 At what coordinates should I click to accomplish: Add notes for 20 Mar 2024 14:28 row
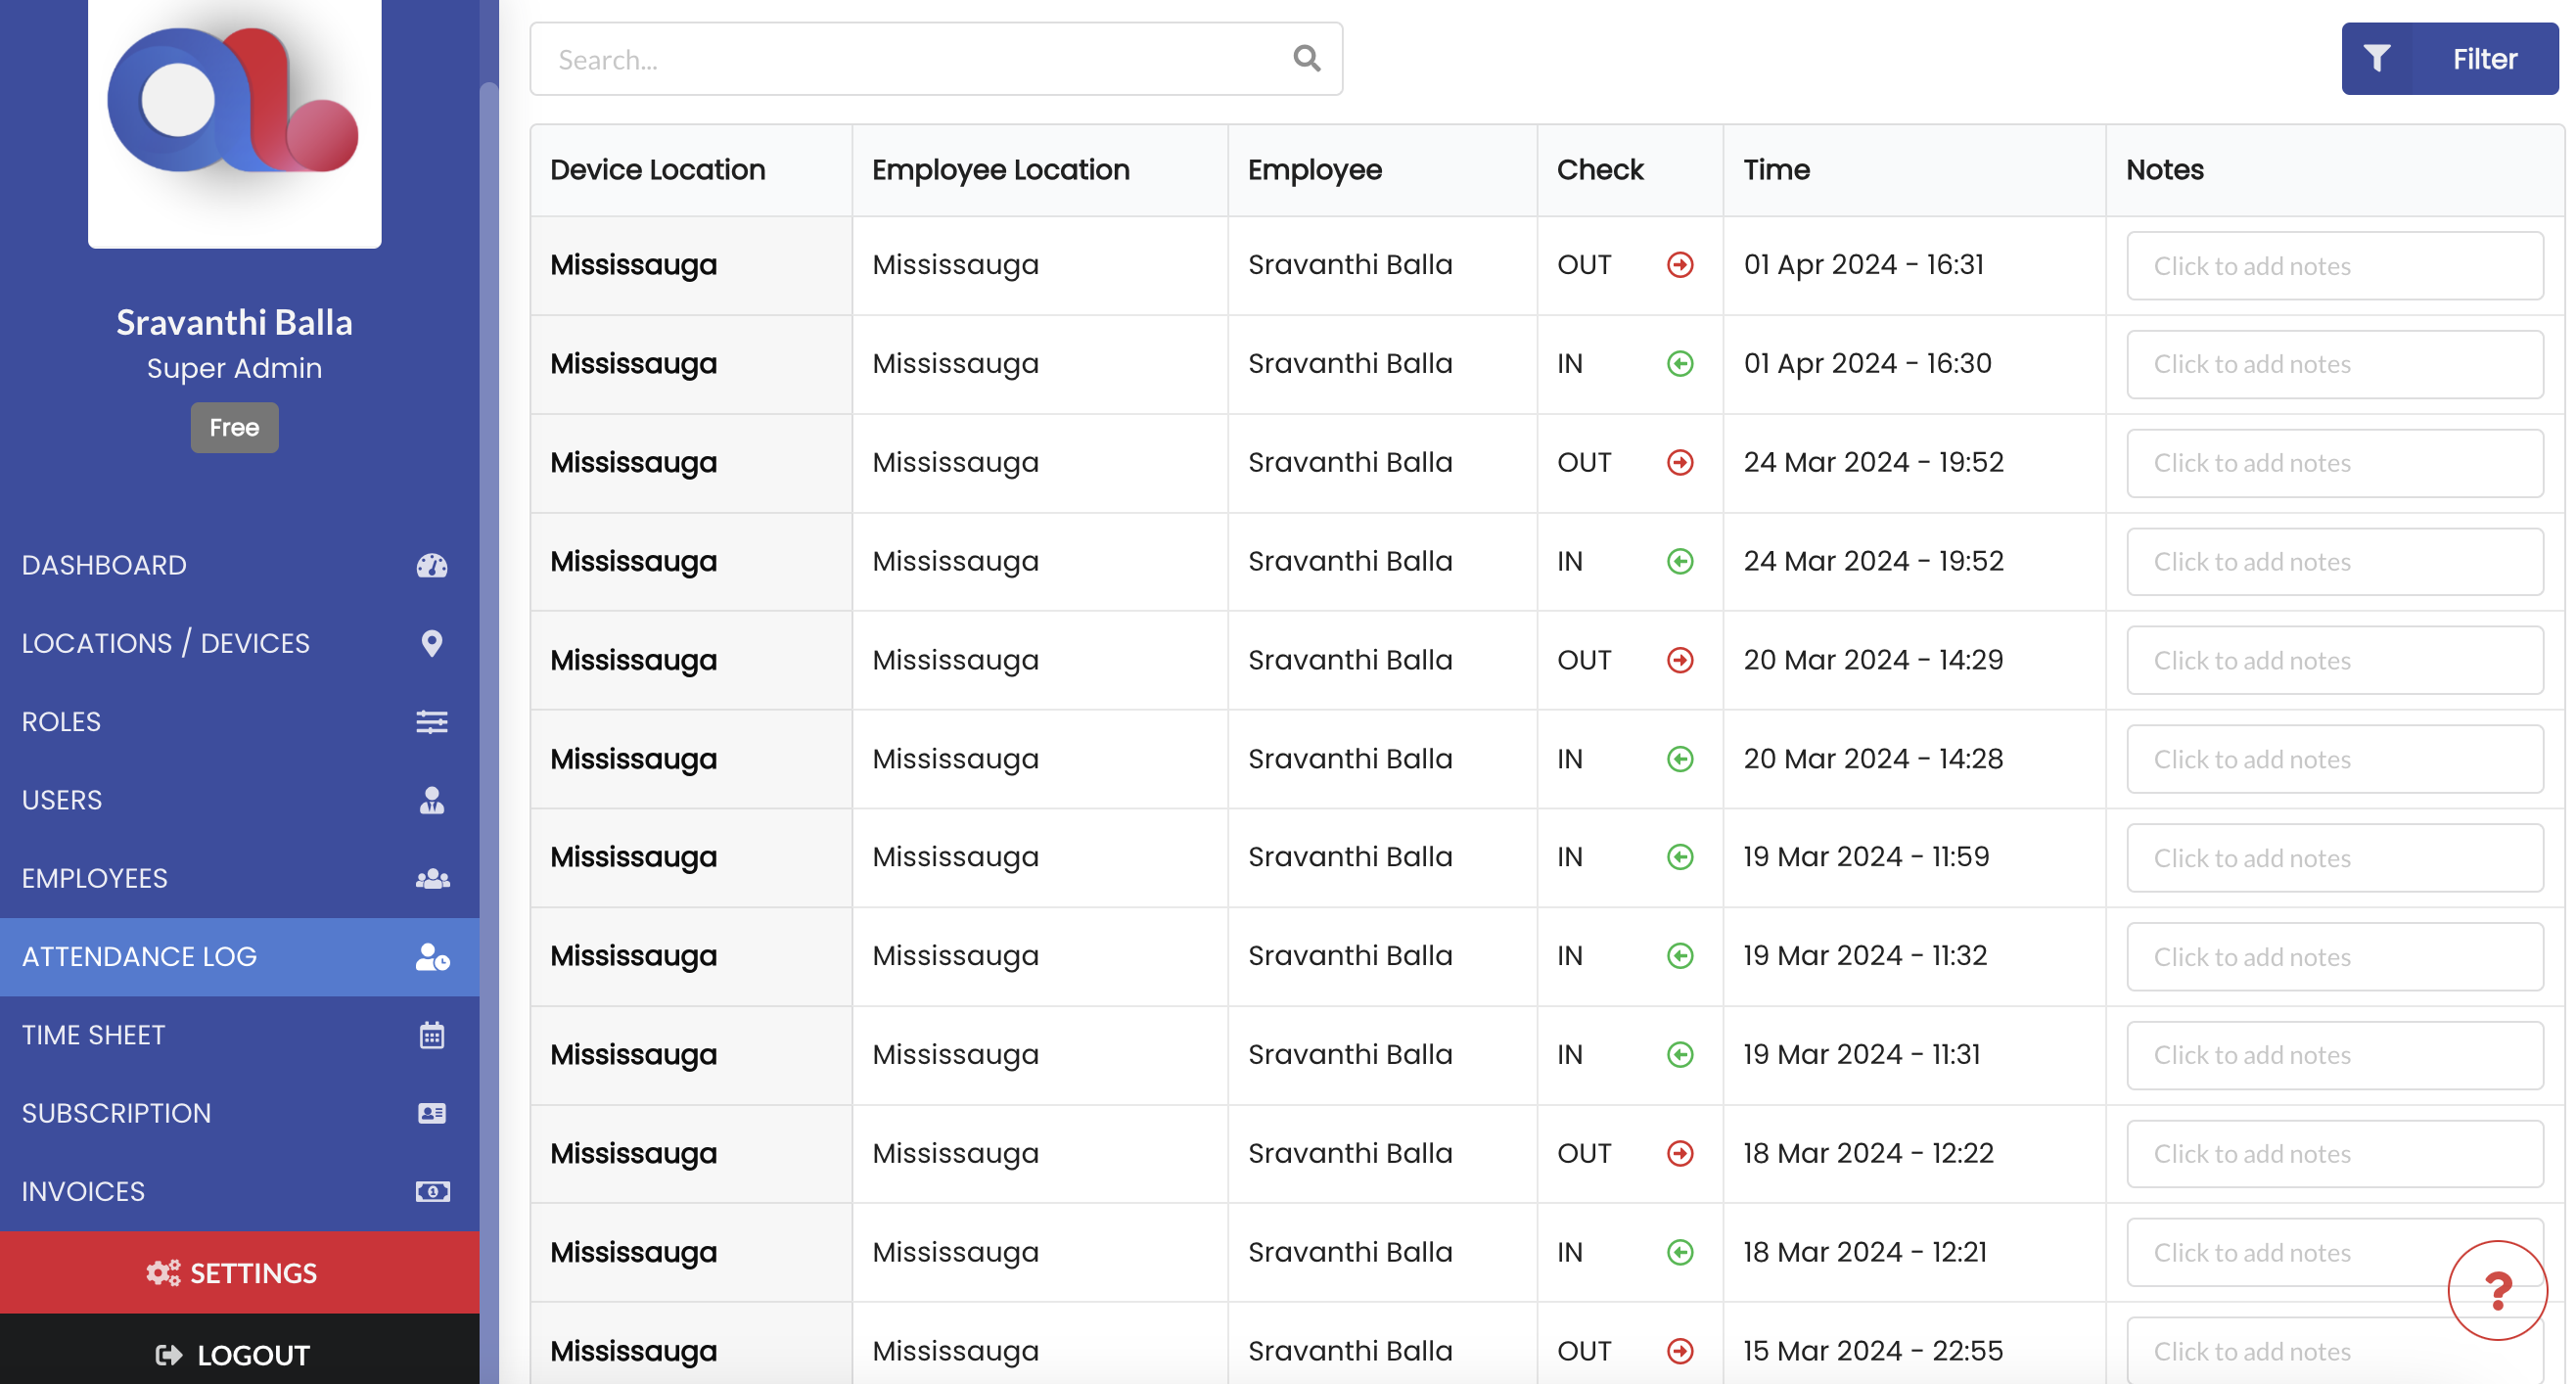2335,760
